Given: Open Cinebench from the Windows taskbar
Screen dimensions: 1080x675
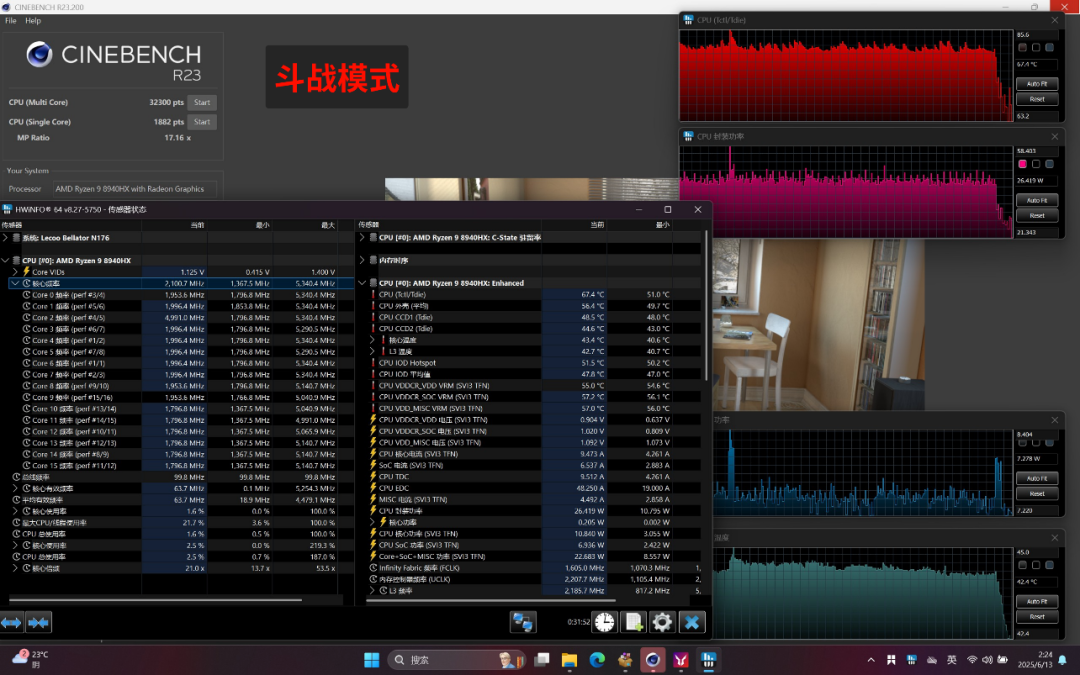Looking at the screenshot, I should tap(652, 660).
